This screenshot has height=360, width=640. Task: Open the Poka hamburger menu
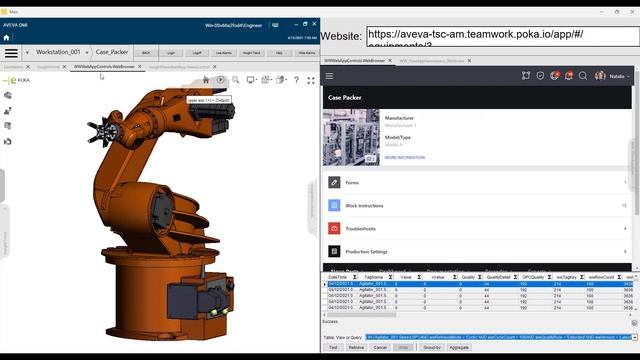pos(329,76)
